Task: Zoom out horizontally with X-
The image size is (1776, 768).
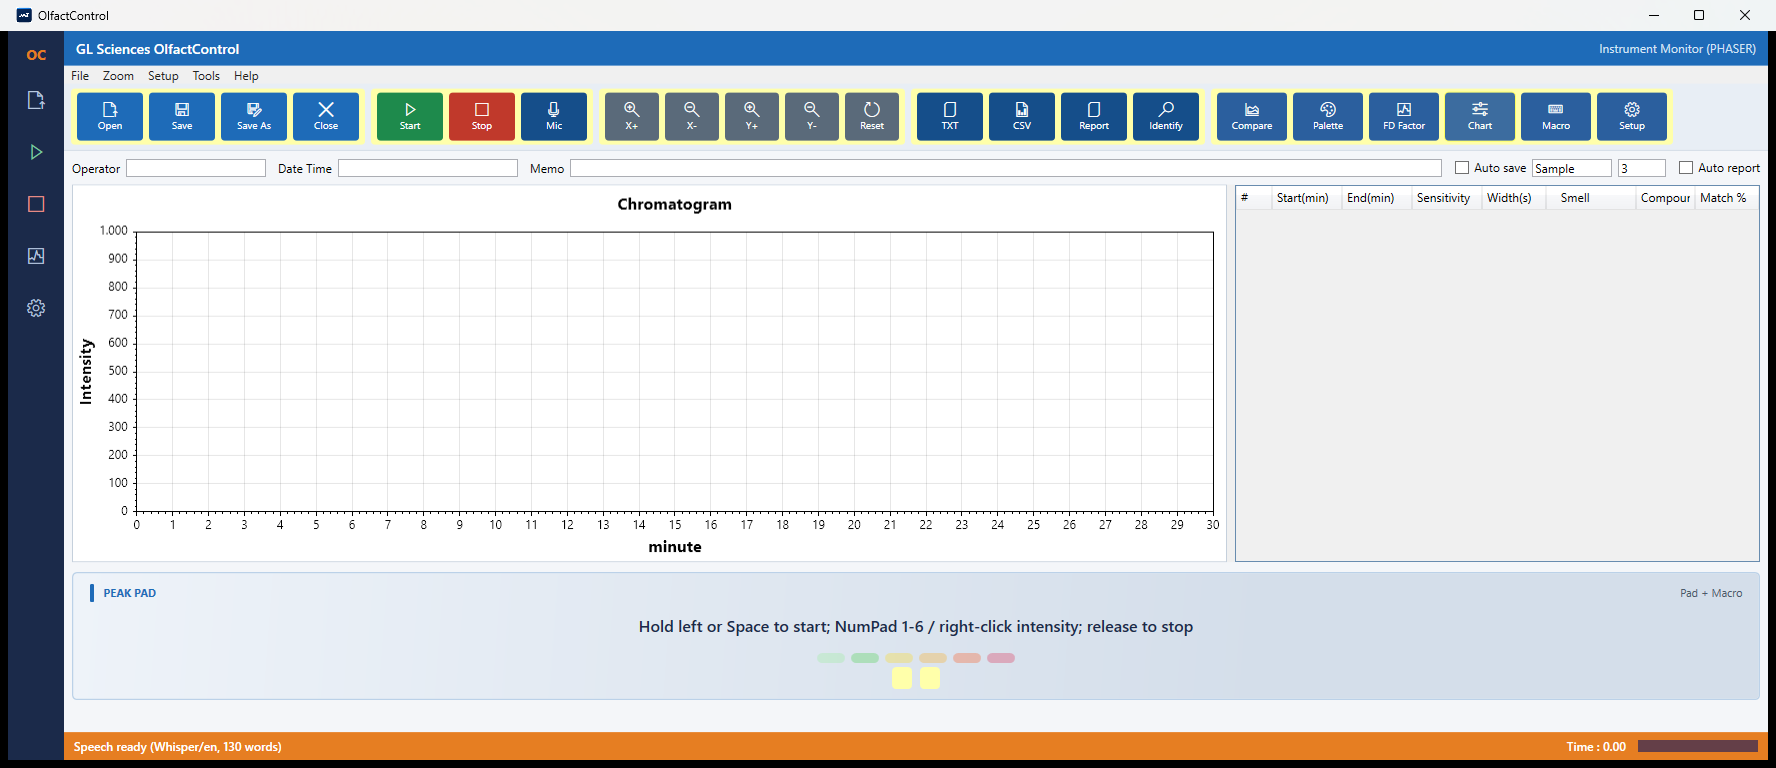Action: [692, 116]
